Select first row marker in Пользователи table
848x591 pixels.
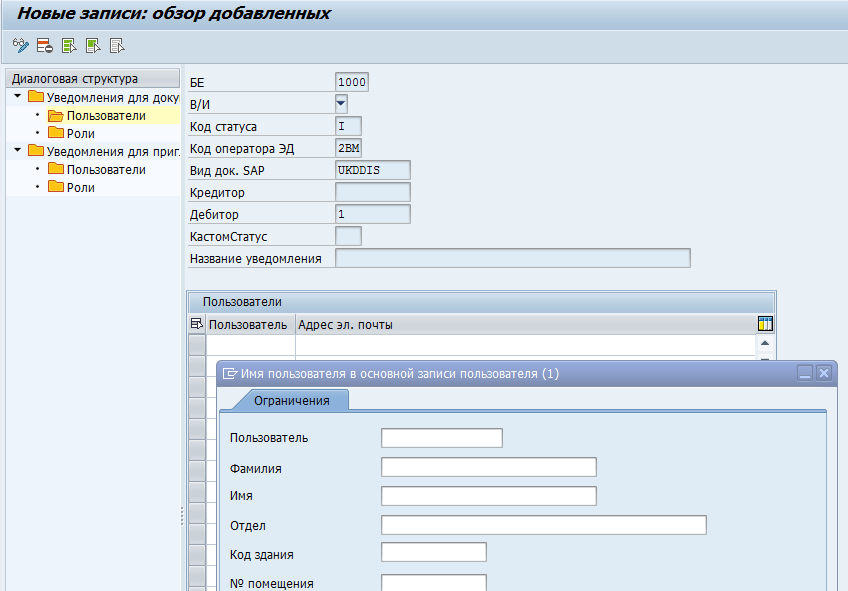197,344
